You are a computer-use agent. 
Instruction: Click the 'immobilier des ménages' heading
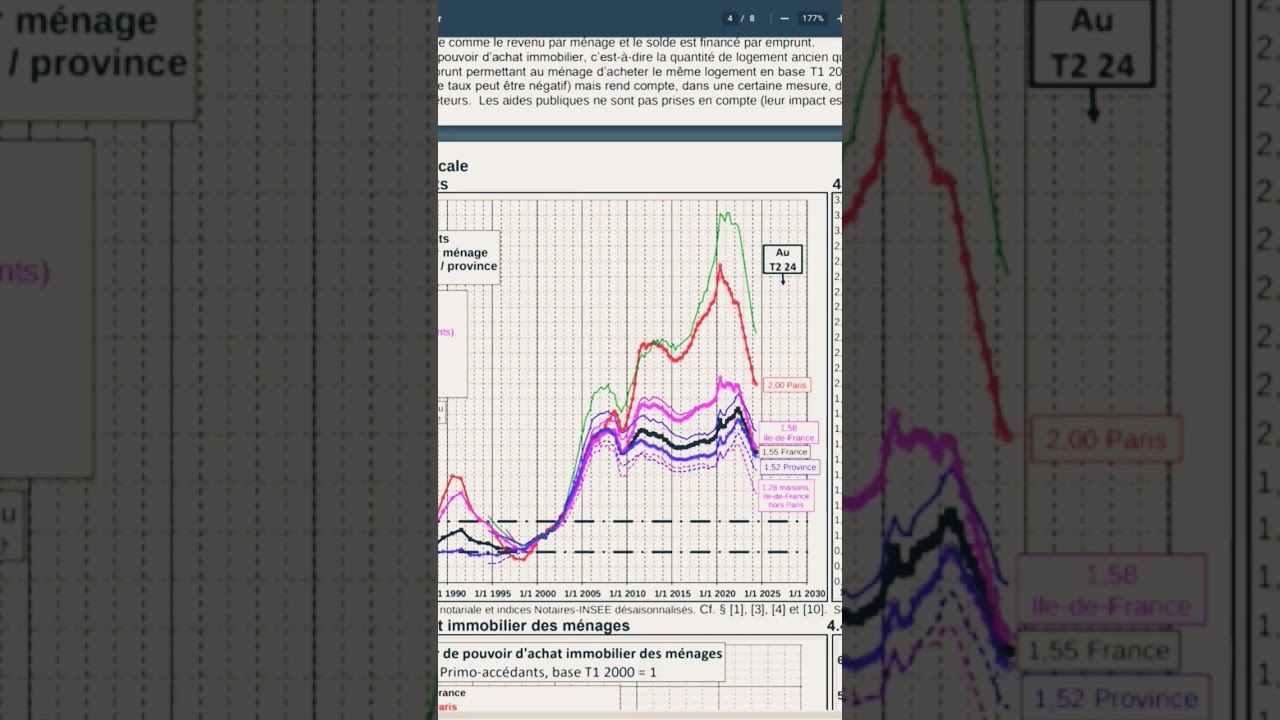[539, 626]
